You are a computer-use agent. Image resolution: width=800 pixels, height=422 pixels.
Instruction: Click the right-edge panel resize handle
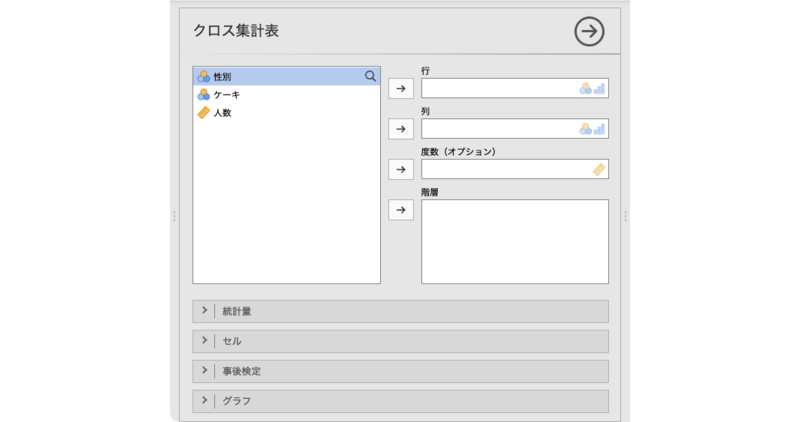pyautogui.click(x=626, y=215)
